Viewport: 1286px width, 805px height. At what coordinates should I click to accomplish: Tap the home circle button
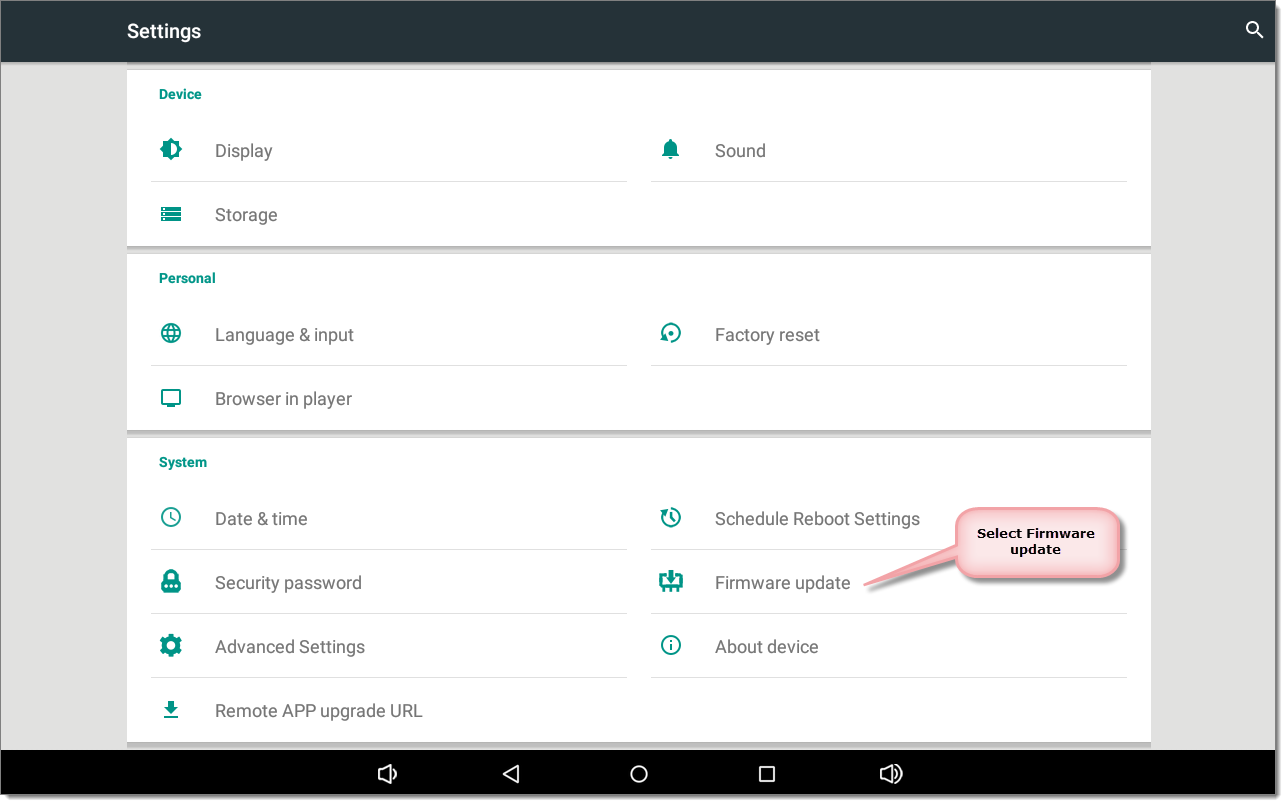pos(639,774)
